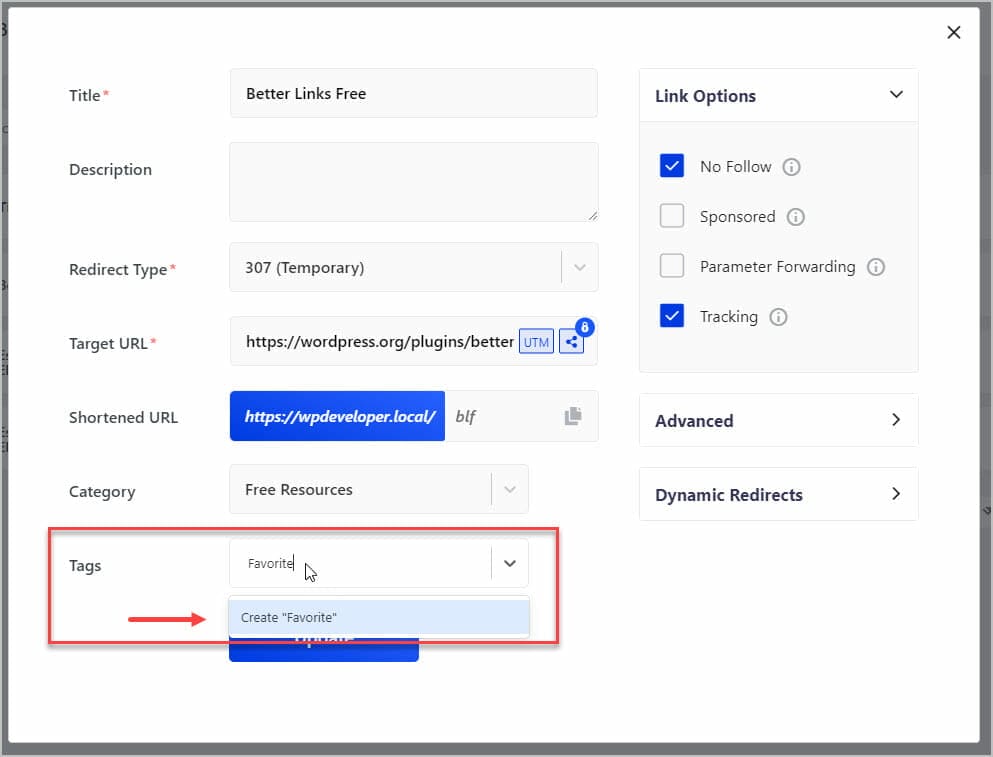Uncheck the No Follow checkbox
The height and width of the screenshot is (757, 993).
pyautogui.click(x=672, y=166)
